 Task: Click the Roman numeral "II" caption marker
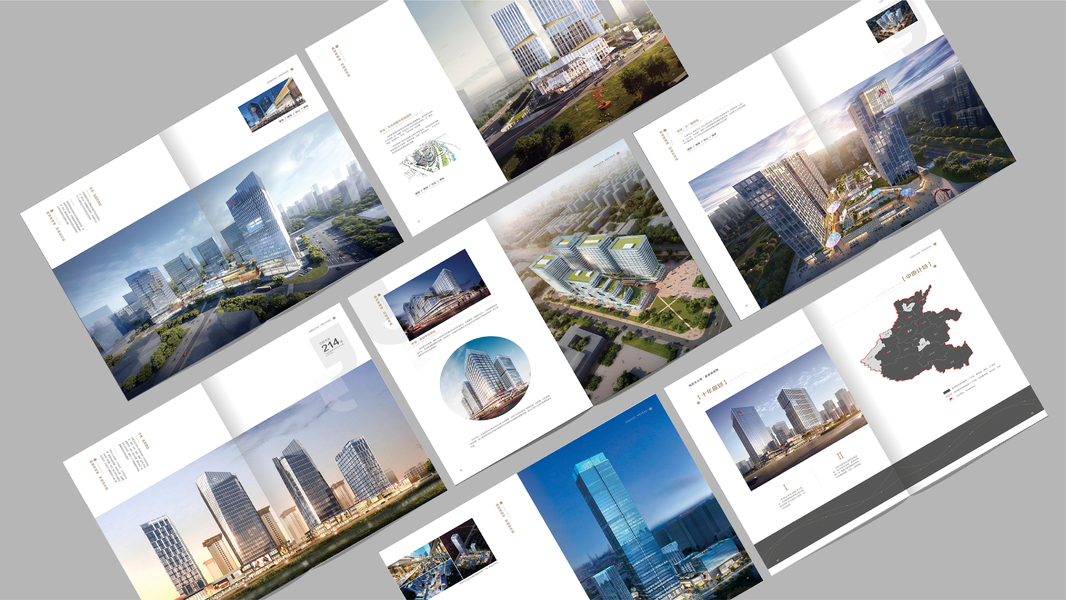point(840,457)
